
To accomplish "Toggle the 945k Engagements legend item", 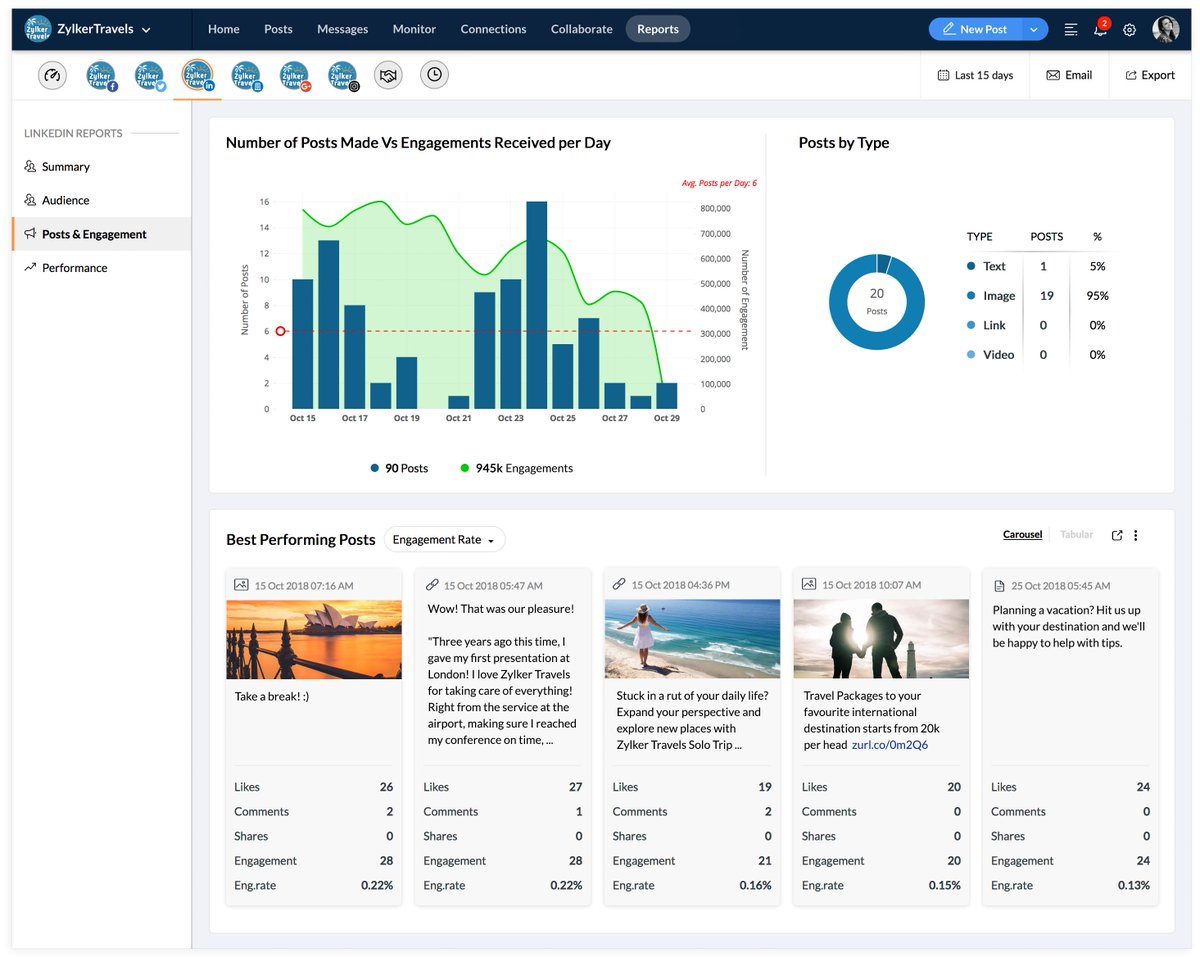I will pyautogui.click(x=516, y=467).
